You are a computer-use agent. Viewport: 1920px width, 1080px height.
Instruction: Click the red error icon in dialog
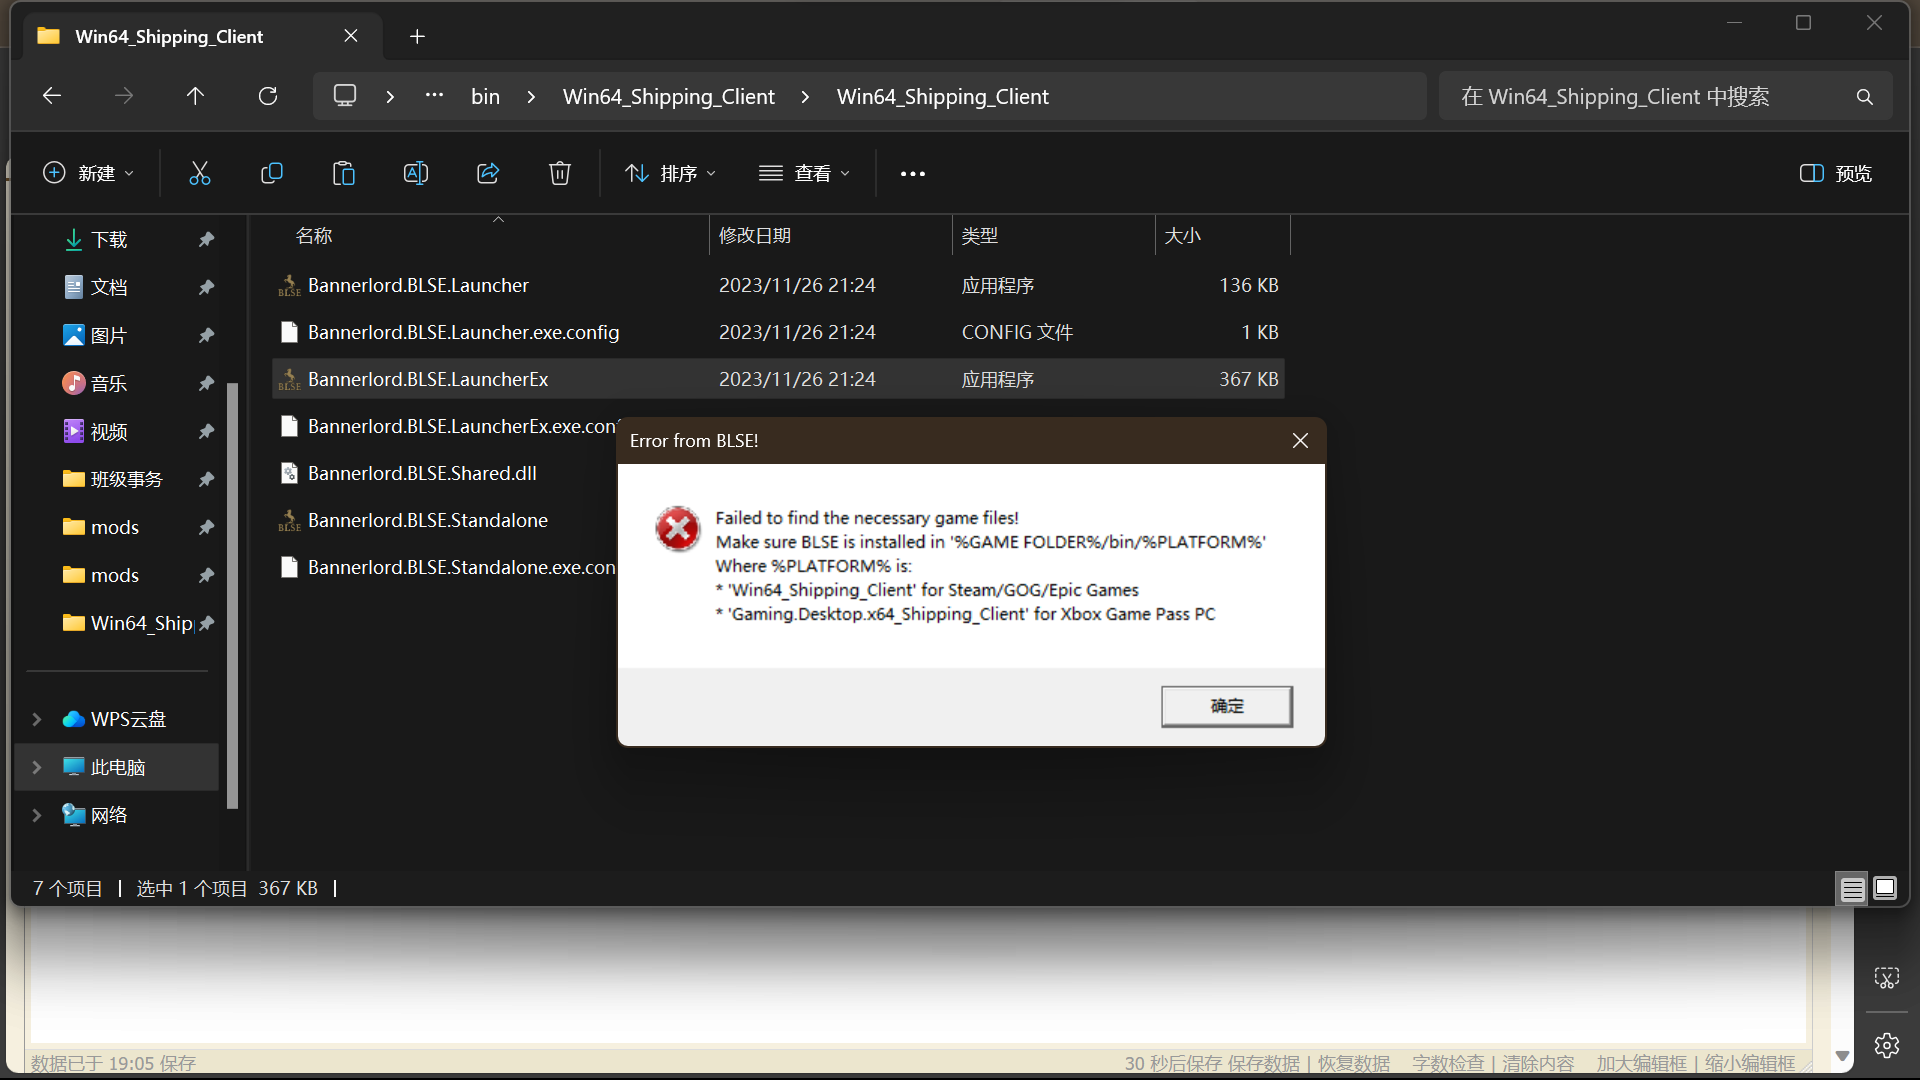tap(677, 528)
